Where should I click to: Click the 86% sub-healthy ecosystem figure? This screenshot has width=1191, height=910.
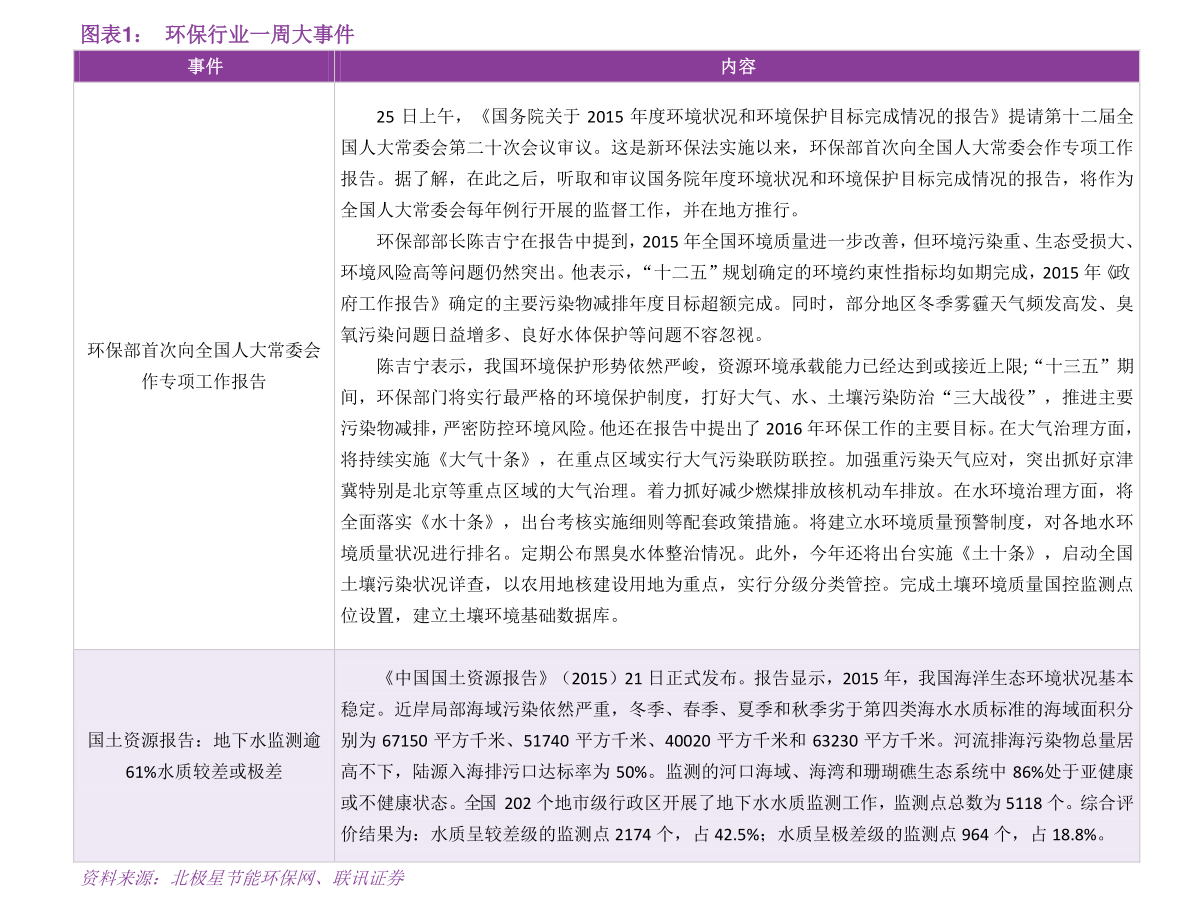click(x=1029, y=772)
